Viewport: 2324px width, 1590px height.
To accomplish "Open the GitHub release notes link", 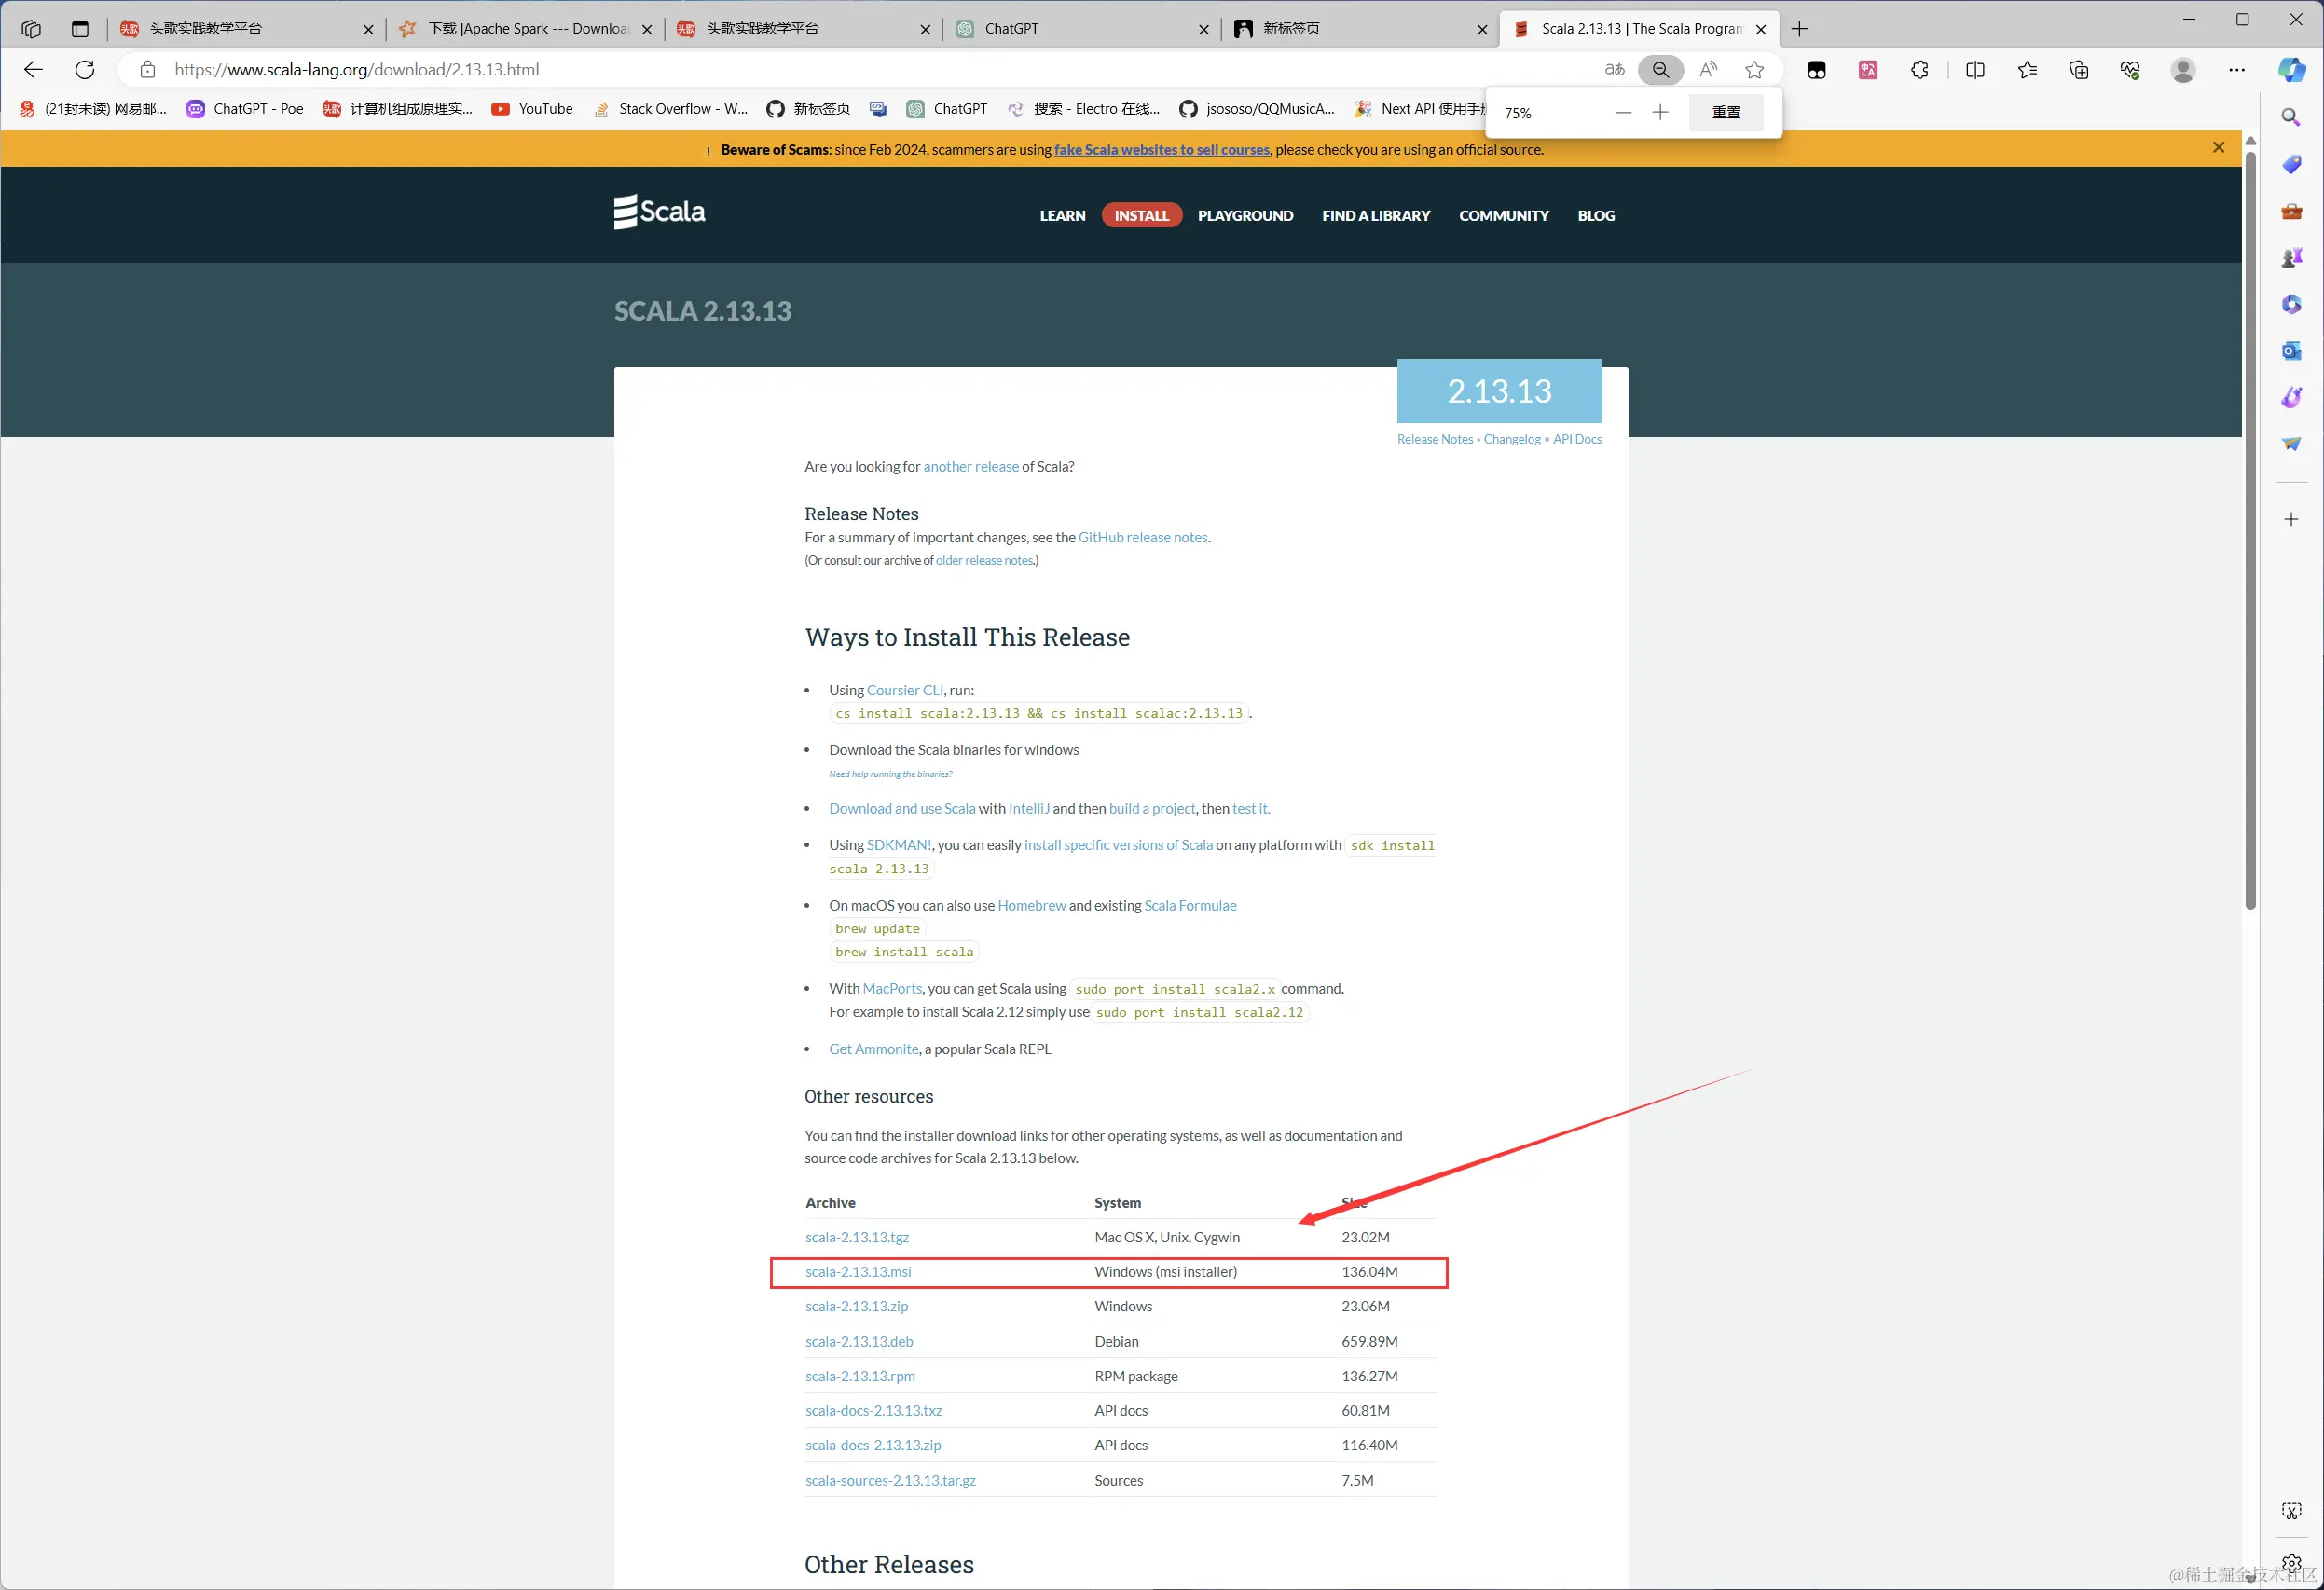I will point(1143,538).
